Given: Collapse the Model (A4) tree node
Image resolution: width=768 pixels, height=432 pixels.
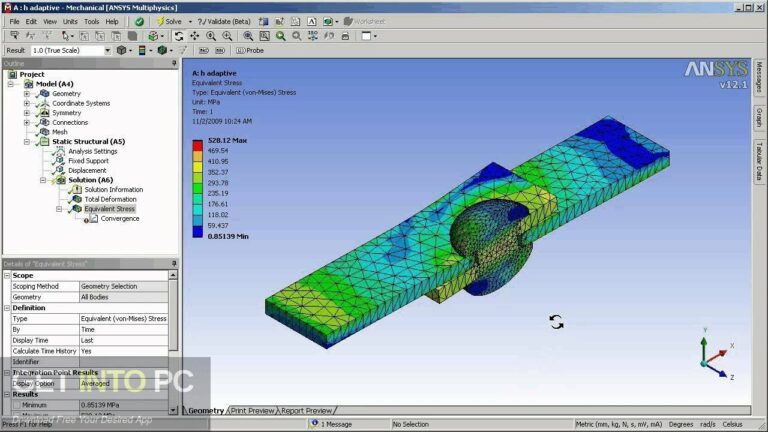Looking at the screenshot, I should point(11,84).
